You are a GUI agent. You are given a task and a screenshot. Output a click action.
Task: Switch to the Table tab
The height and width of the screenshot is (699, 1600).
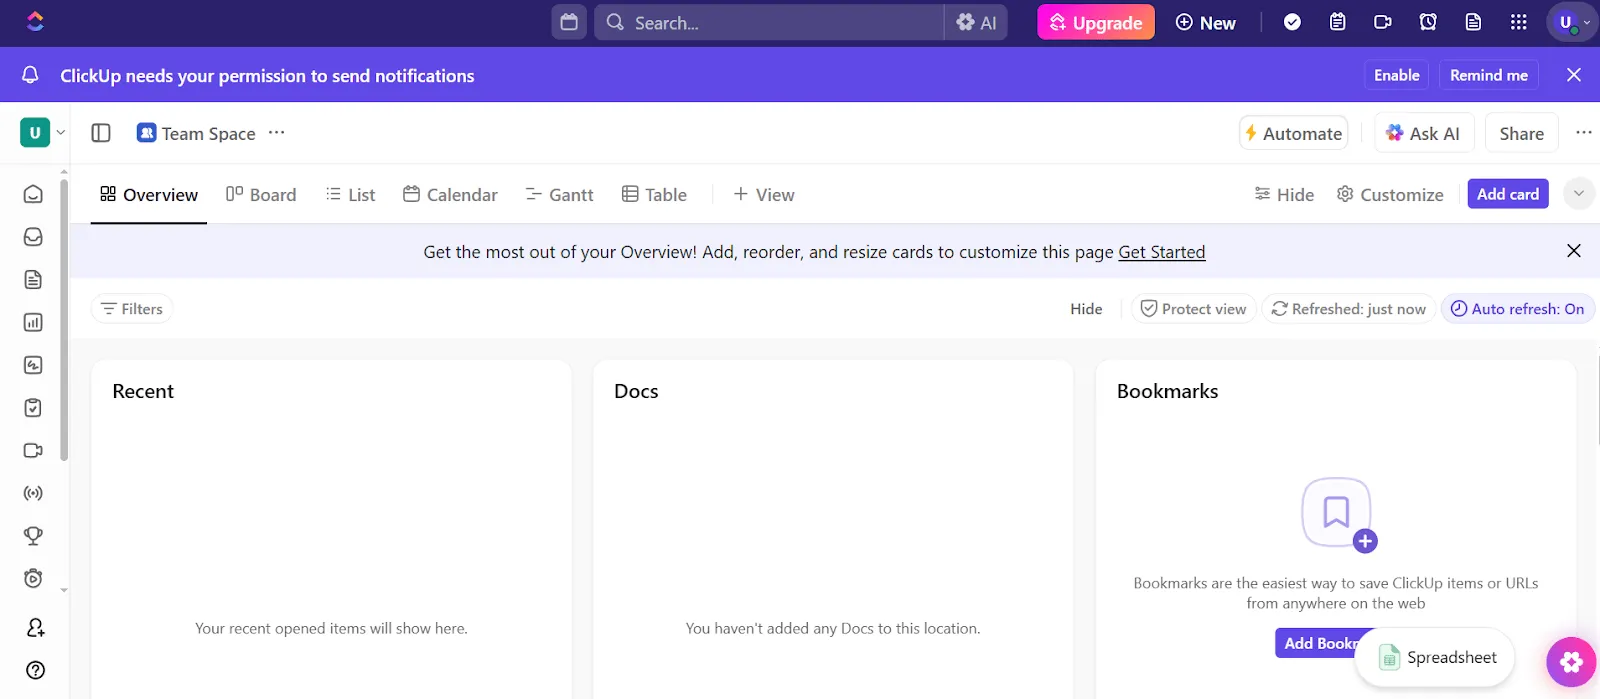click(x=654, y=194)
